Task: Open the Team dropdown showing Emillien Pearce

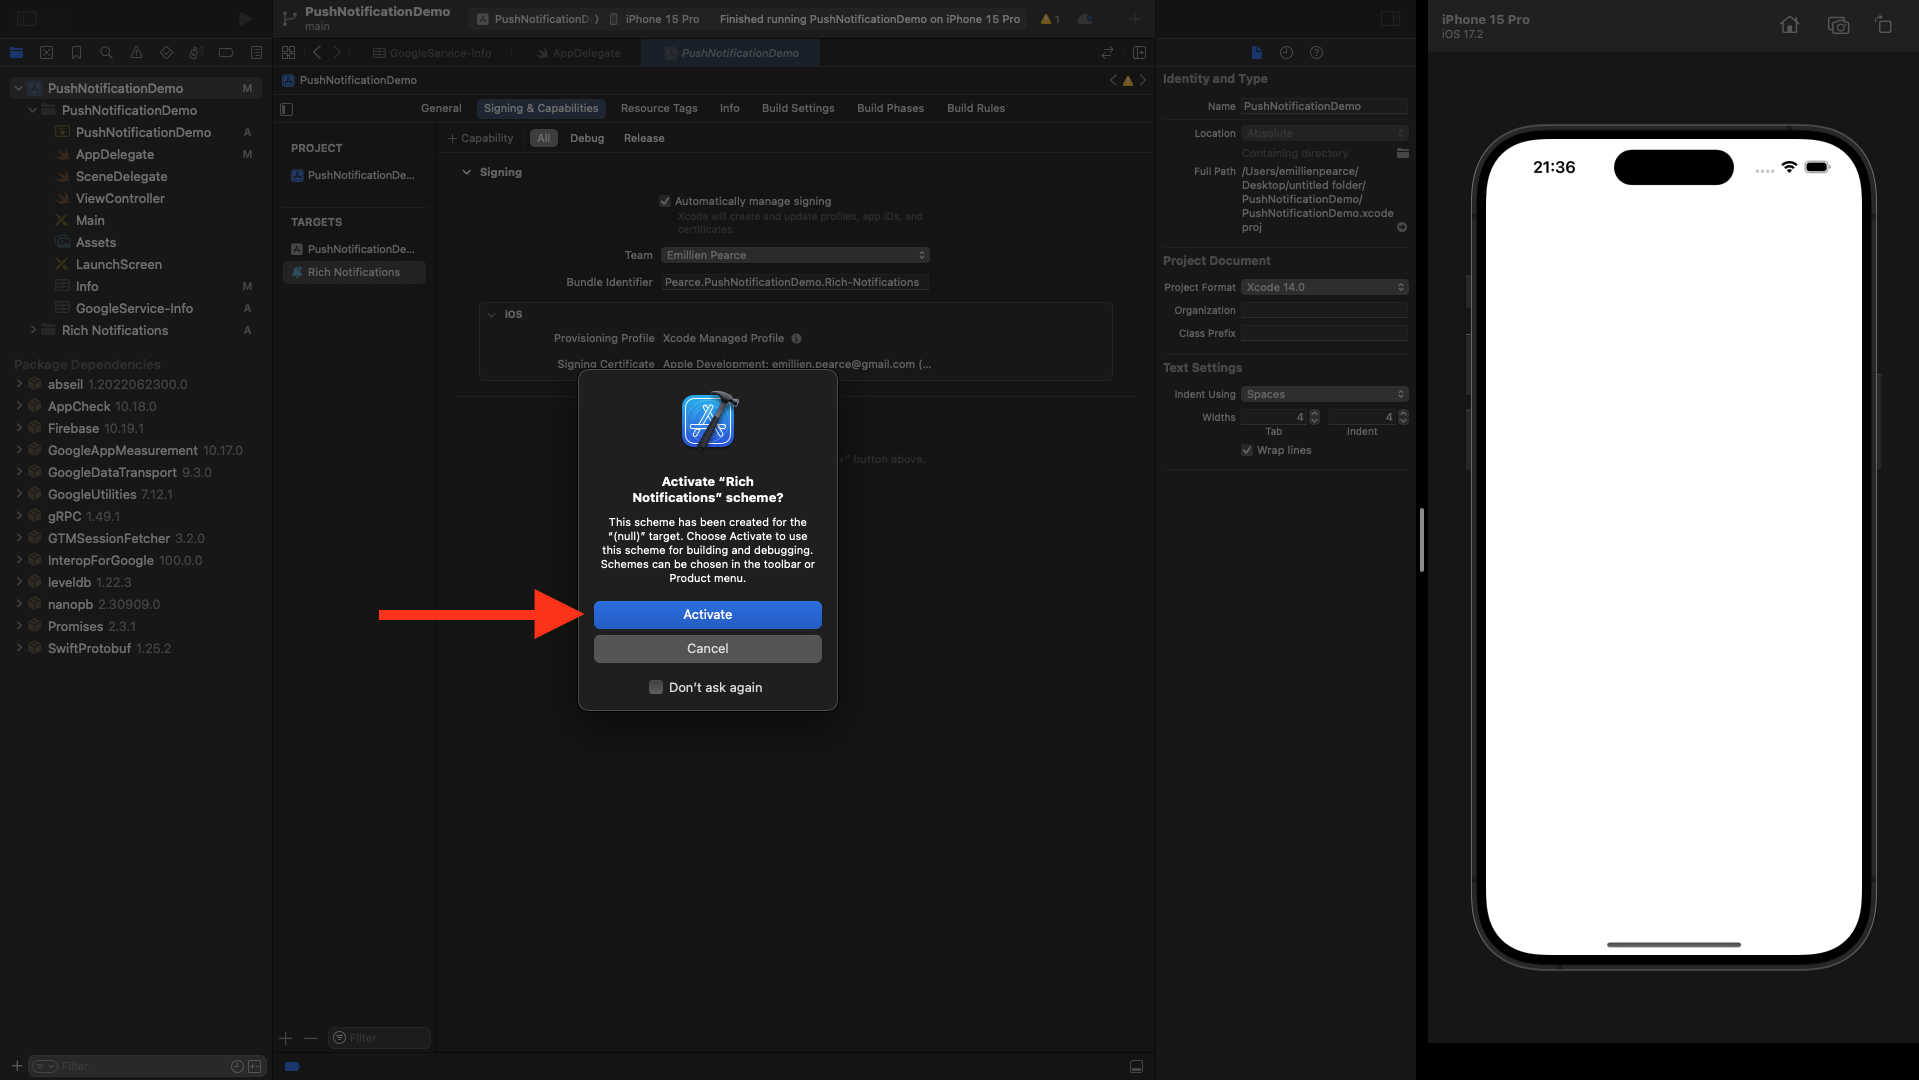Action: 795,255
